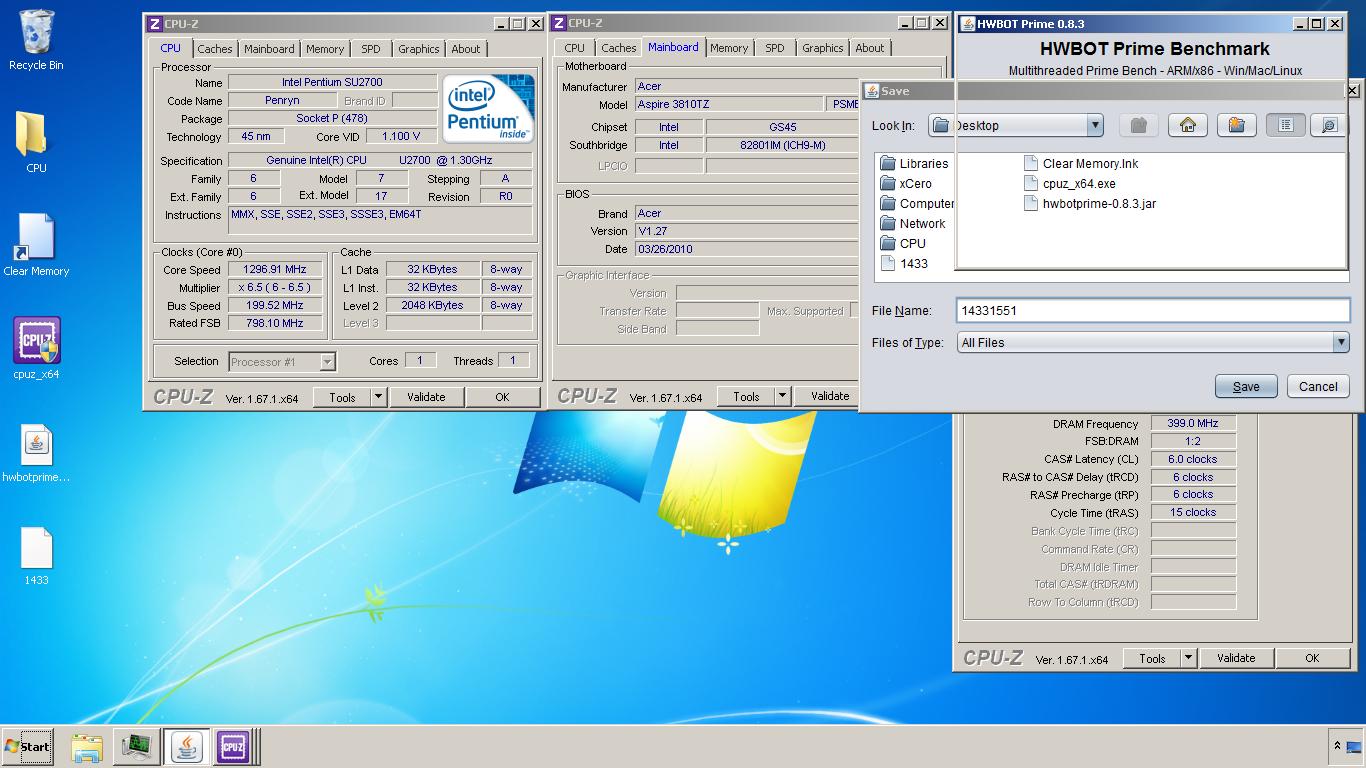Screen dimensions: 1366x768
Task: Select the 1433 file on desktop
Action: [36, 555]
